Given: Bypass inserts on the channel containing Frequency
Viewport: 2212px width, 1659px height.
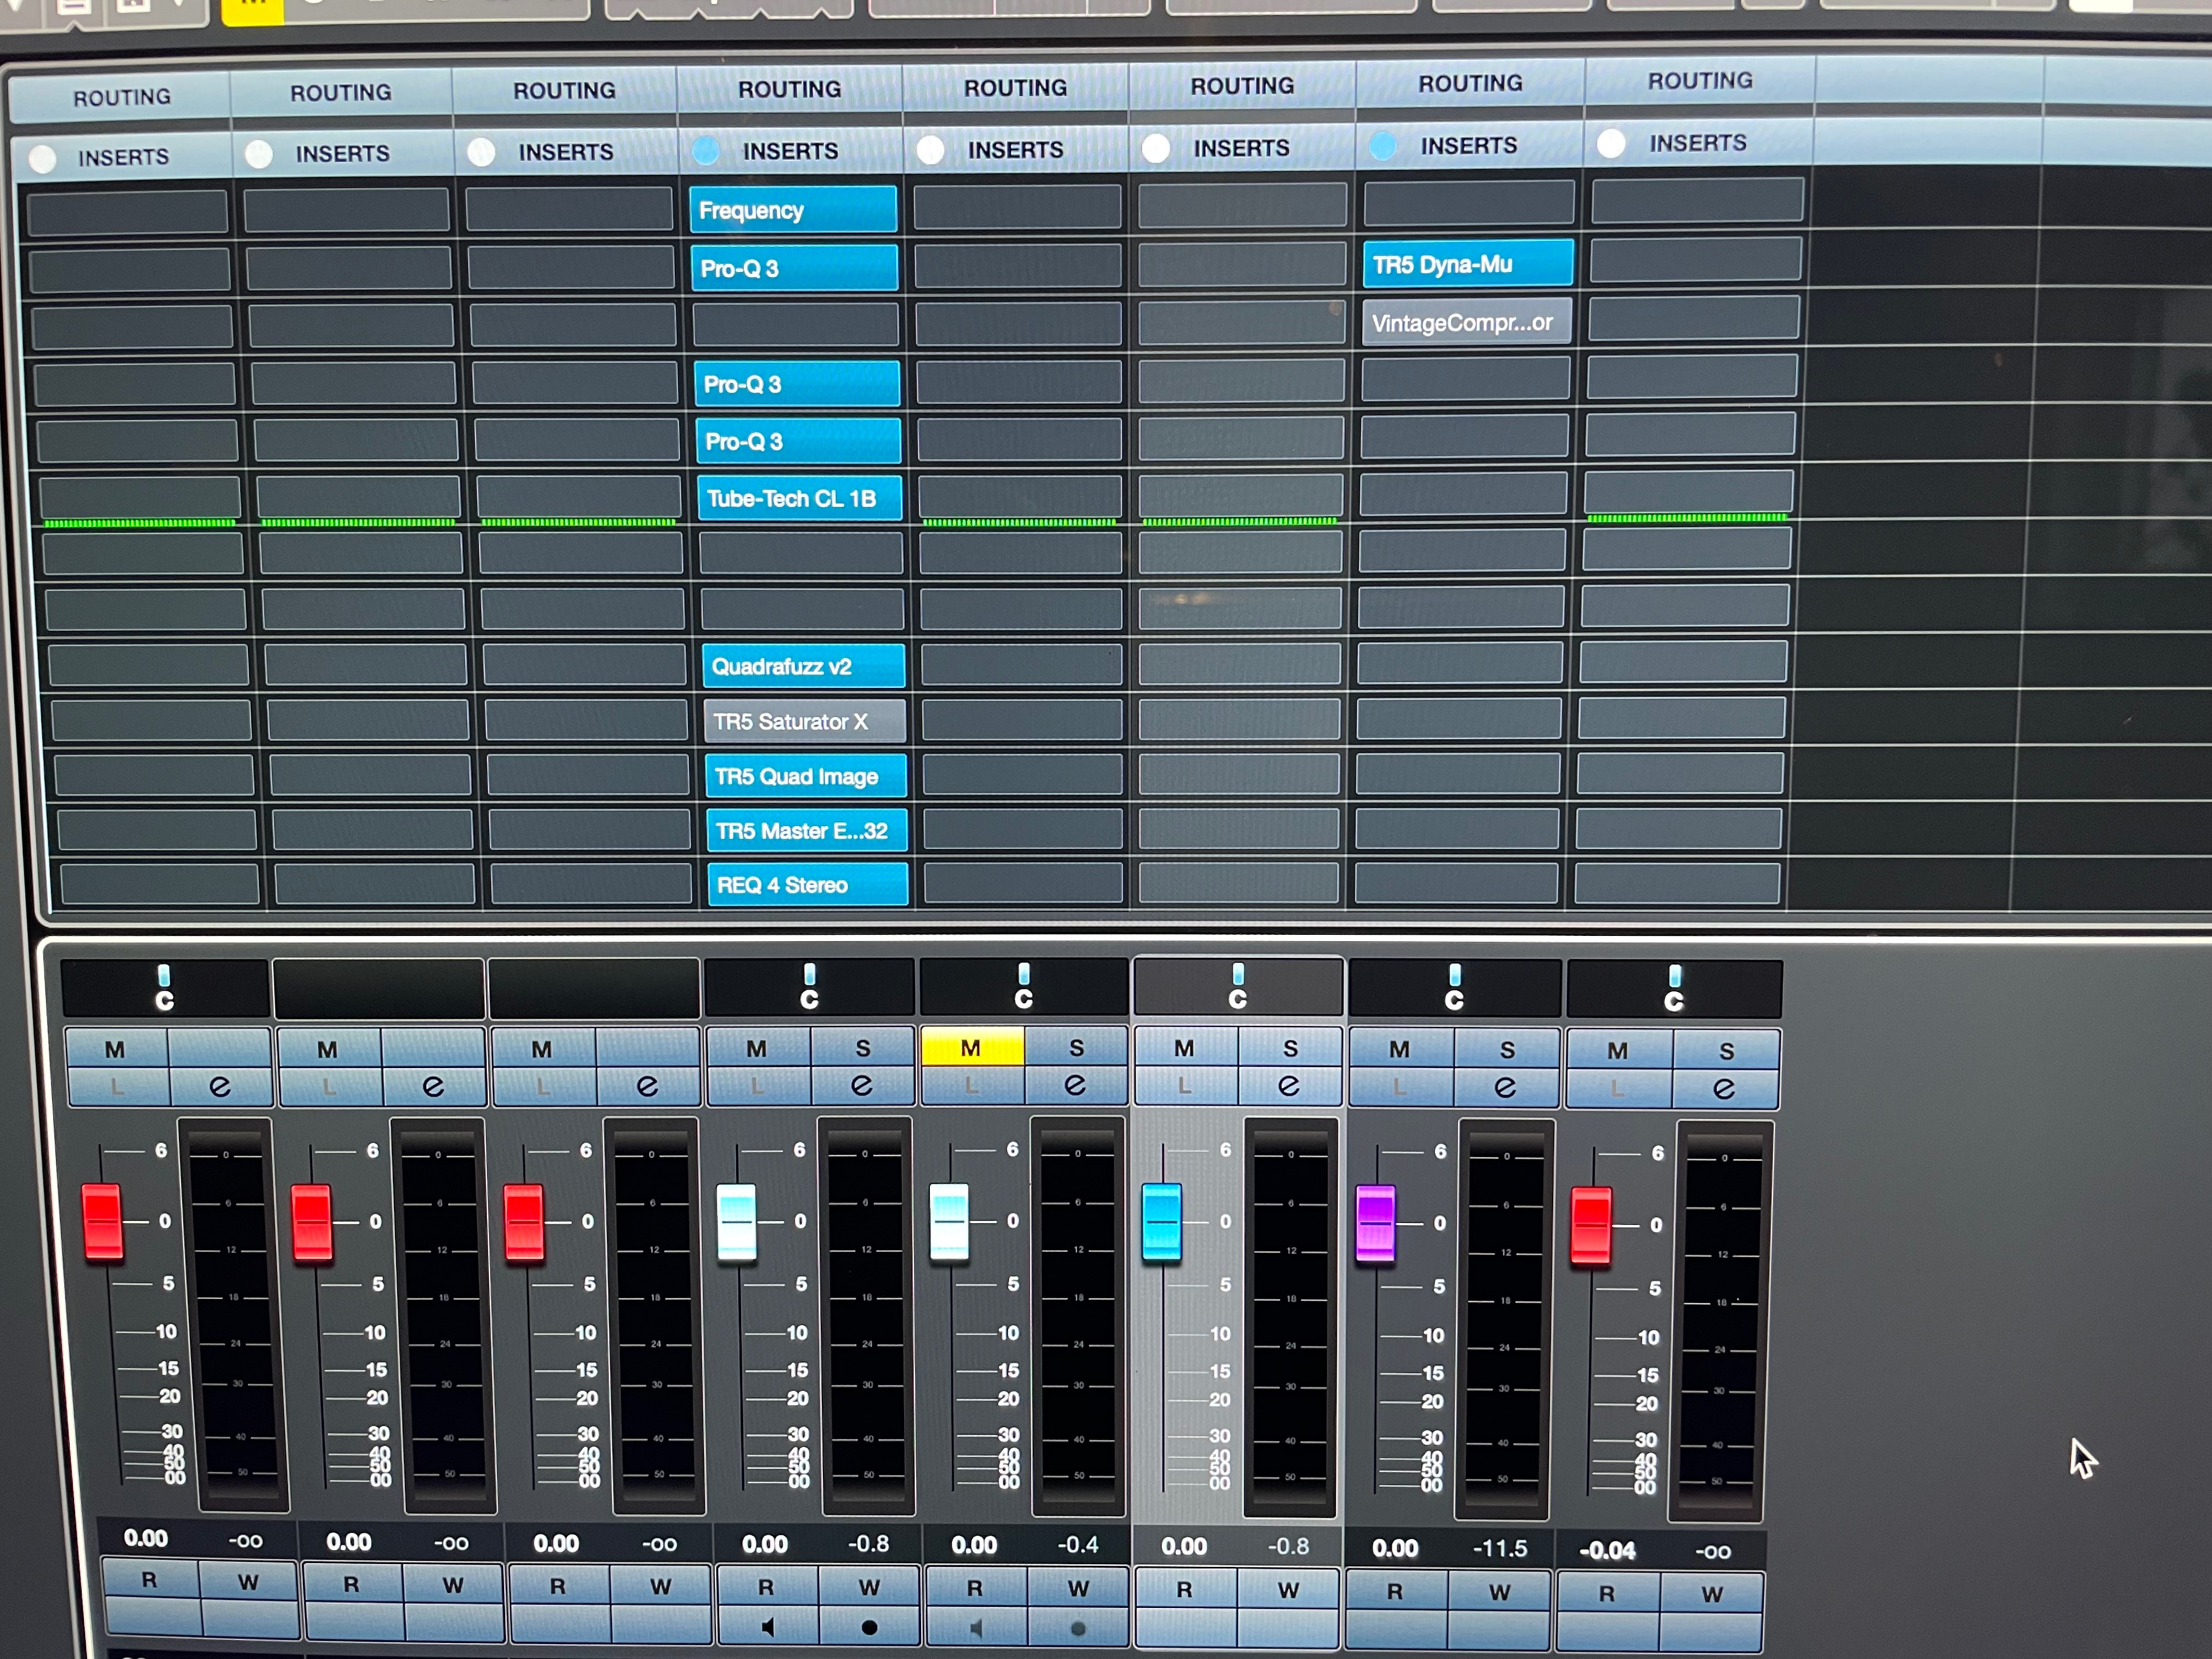Looking at the screenshot, I should point(706,150).
